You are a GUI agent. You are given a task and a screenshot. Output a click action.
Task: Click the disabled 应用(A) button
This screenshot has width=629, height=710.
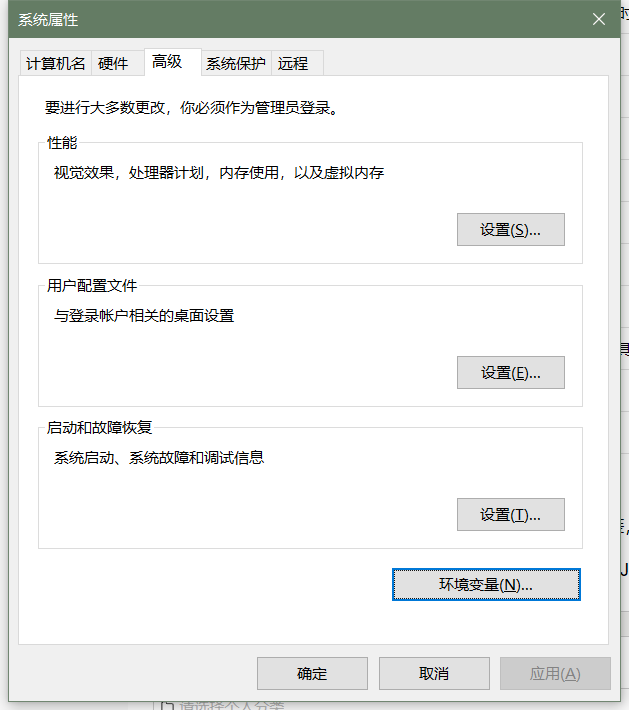pyautogui.click(x=555, y=673)
